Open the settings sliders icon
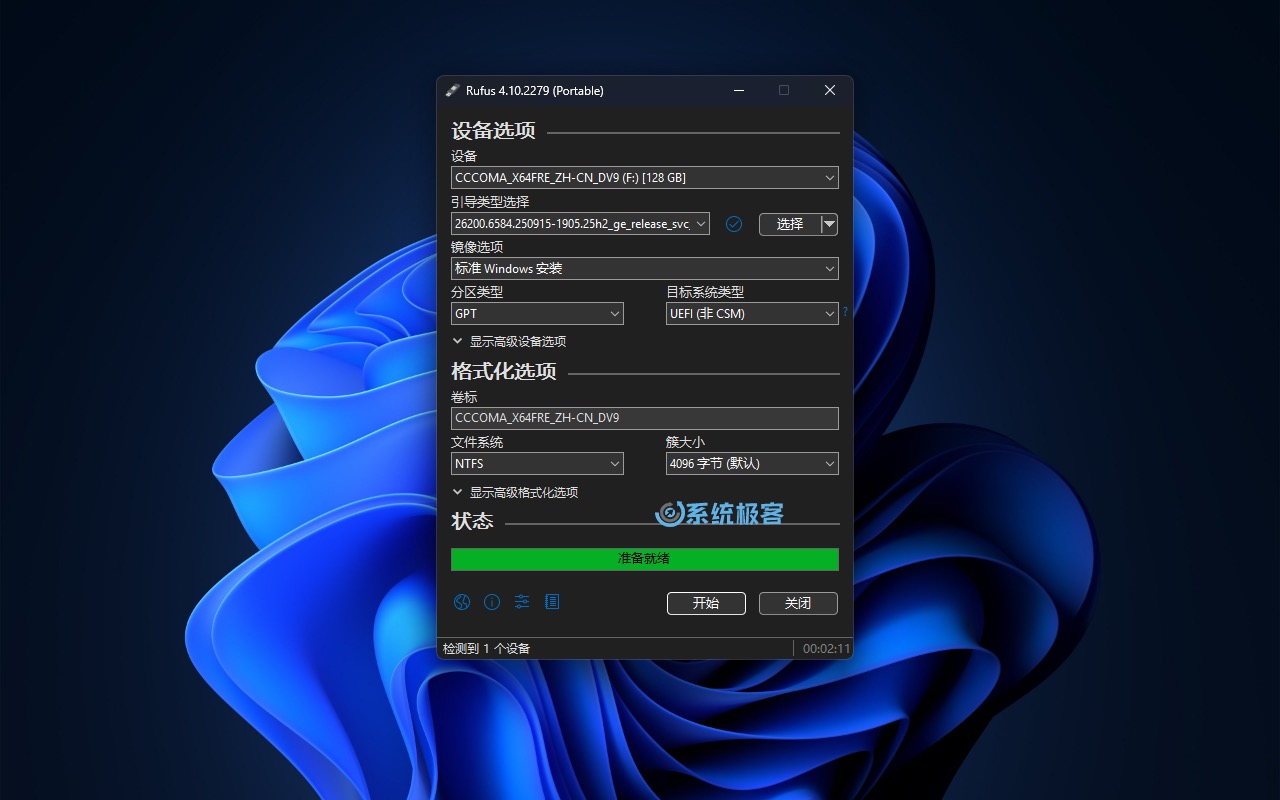1280x800 pixels. pos(522,602)
